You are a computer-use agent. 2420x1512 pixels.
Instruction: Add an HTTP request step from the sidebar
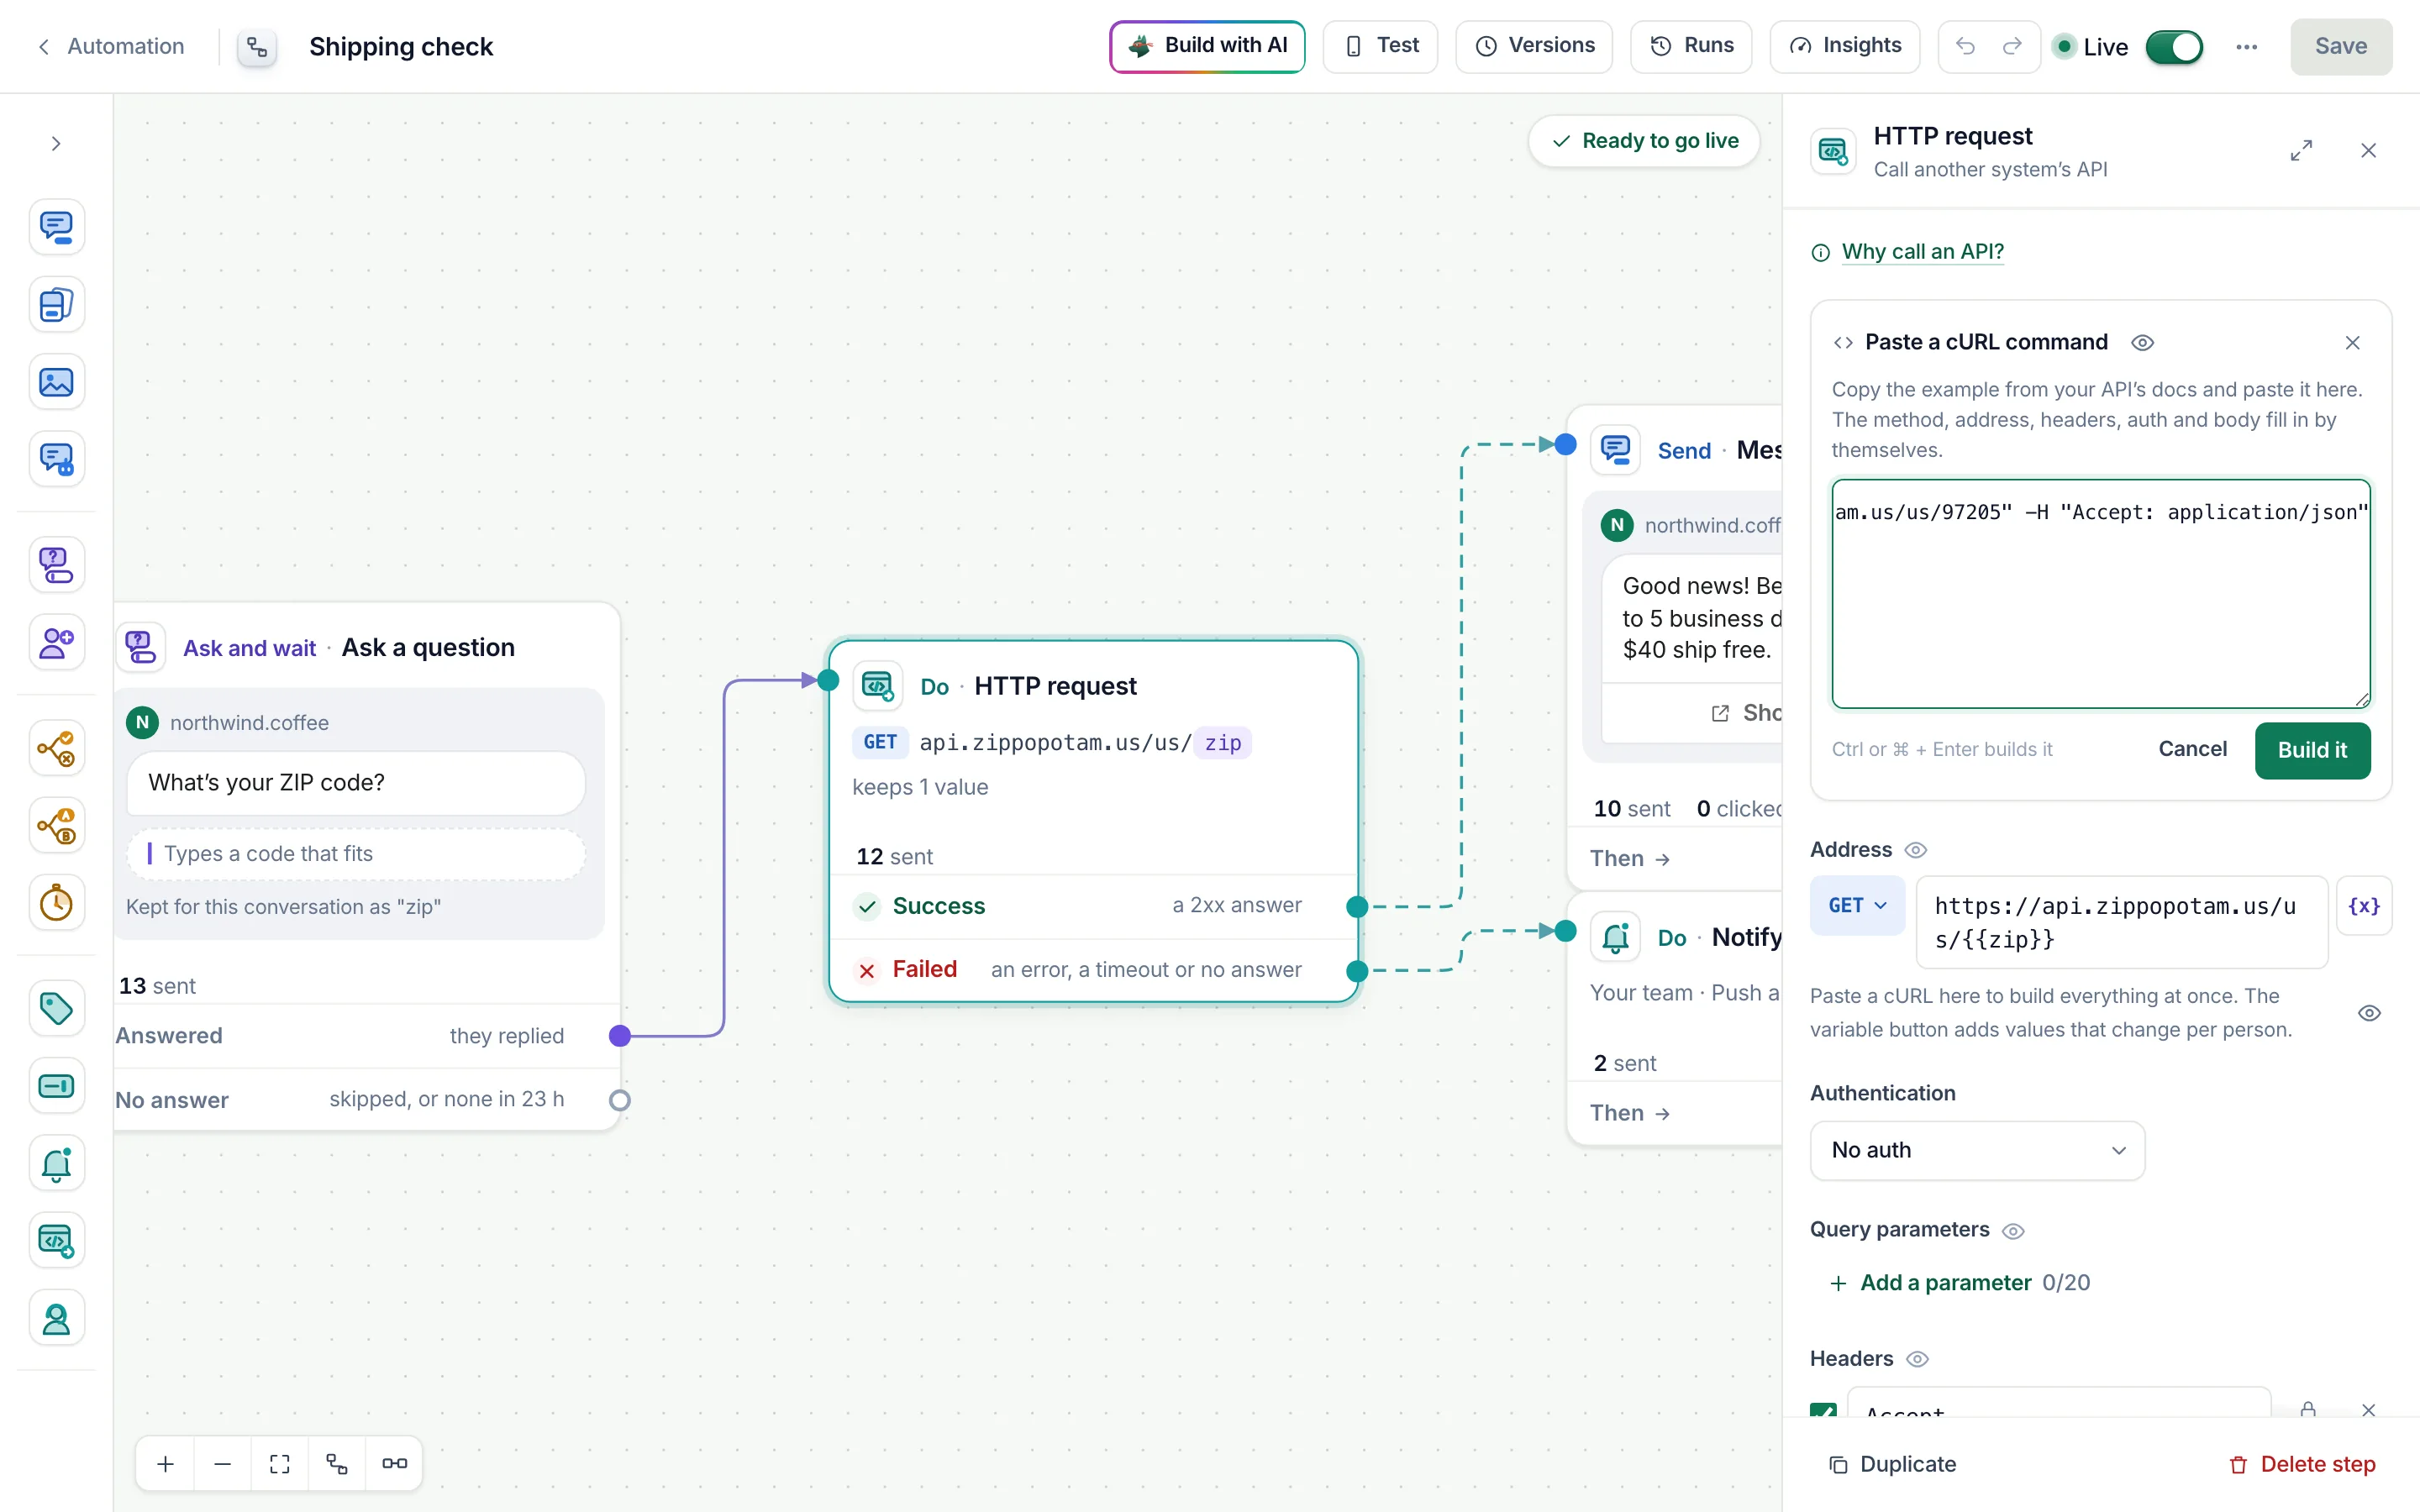[x=56, y=1240]
